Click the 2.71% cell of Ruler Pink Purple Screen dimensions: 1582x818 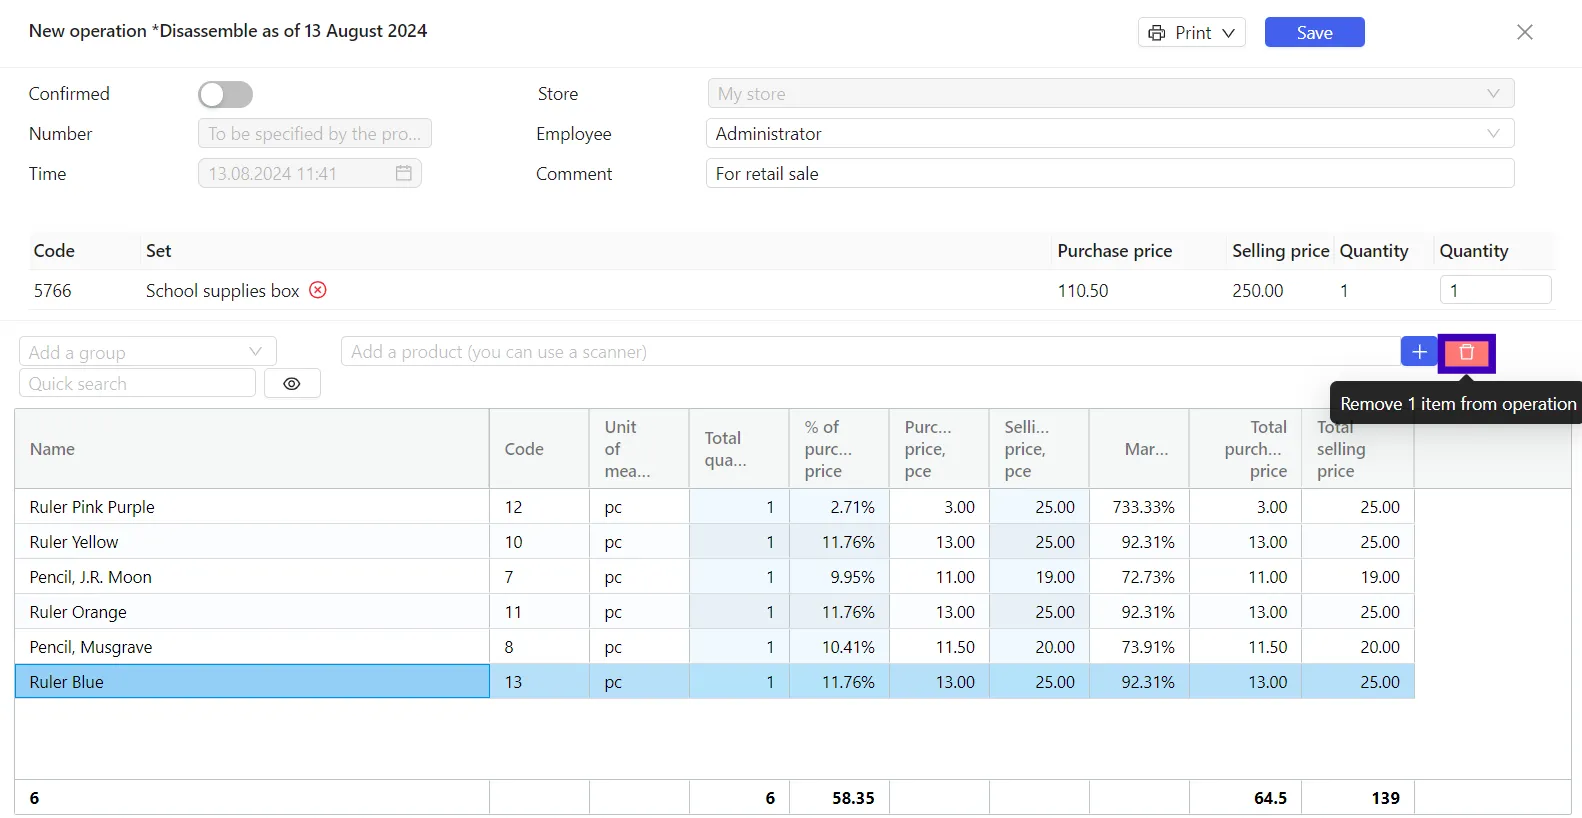tap(839, 507)
